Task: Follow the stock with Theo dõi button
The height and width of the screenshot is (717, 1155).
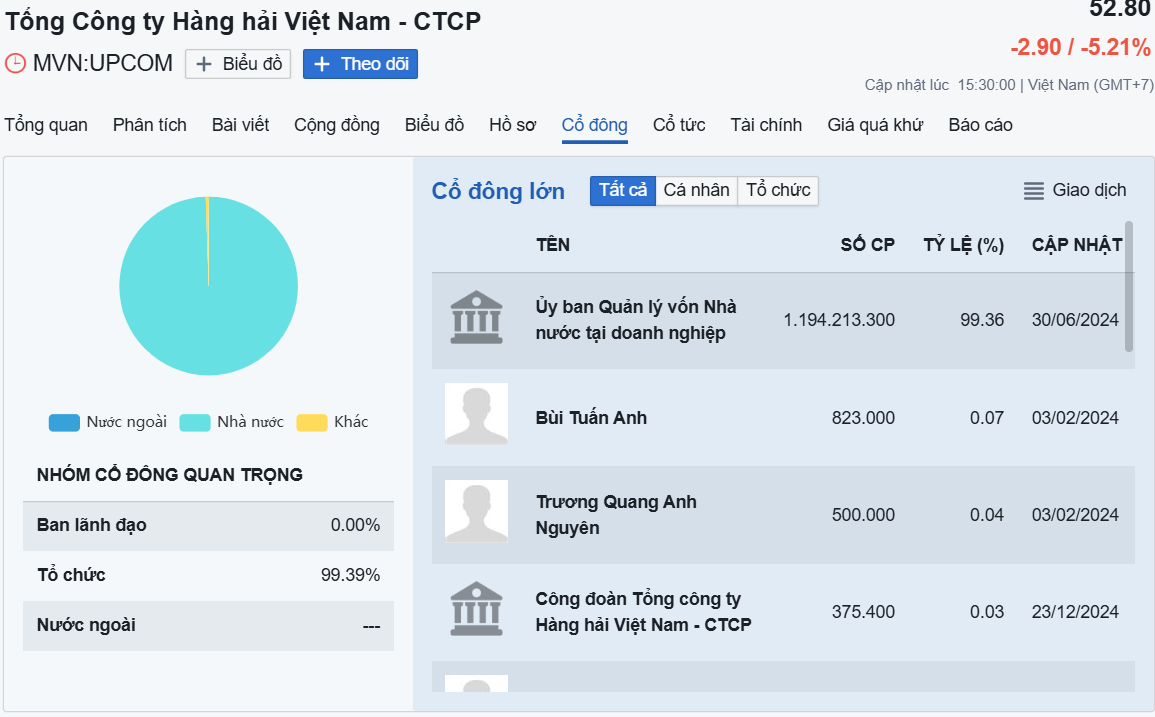Action: (x=360, y=64)
